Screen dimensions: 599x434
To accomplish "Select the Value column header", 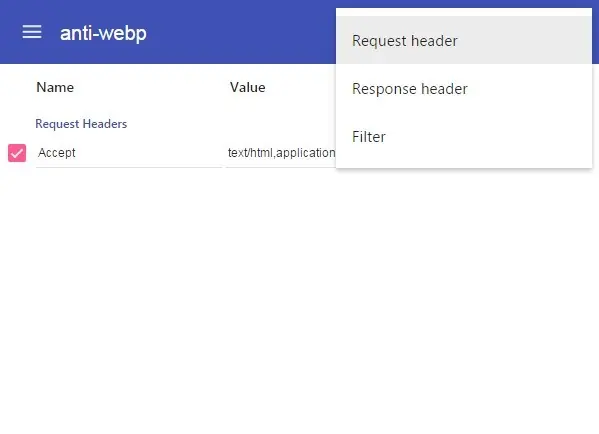I will (248, 87).
